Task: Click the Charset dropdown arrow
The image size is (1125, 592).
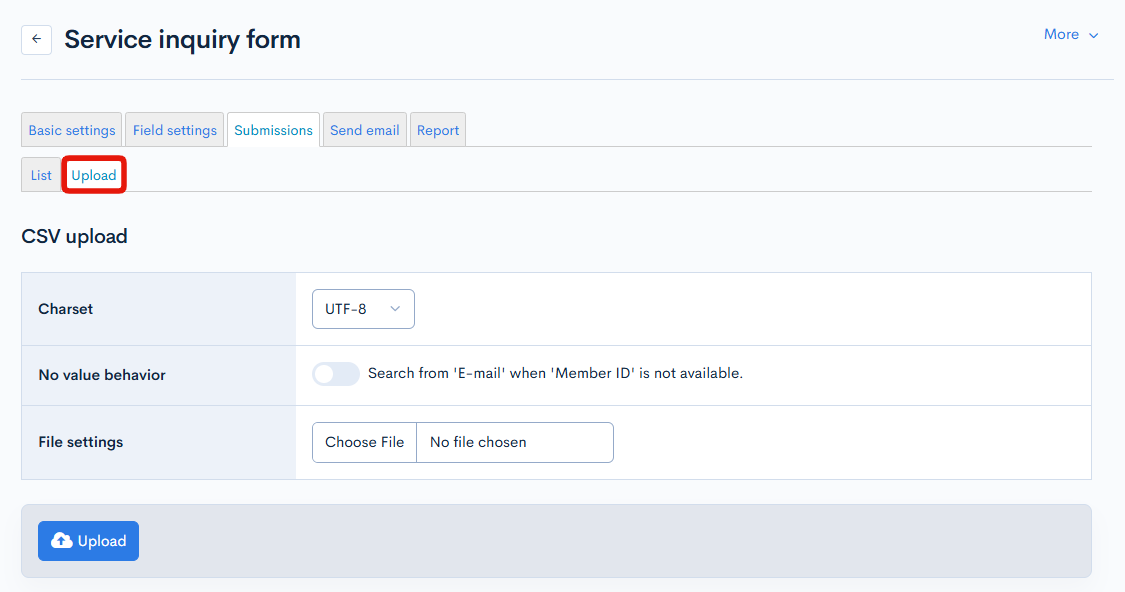Action: click(395, 309)
